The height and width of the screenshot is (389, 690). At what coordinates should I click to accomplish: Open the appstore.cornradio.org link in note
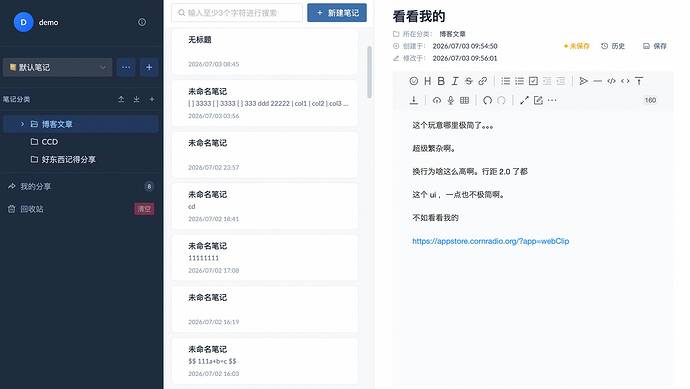tap(491, 241)
